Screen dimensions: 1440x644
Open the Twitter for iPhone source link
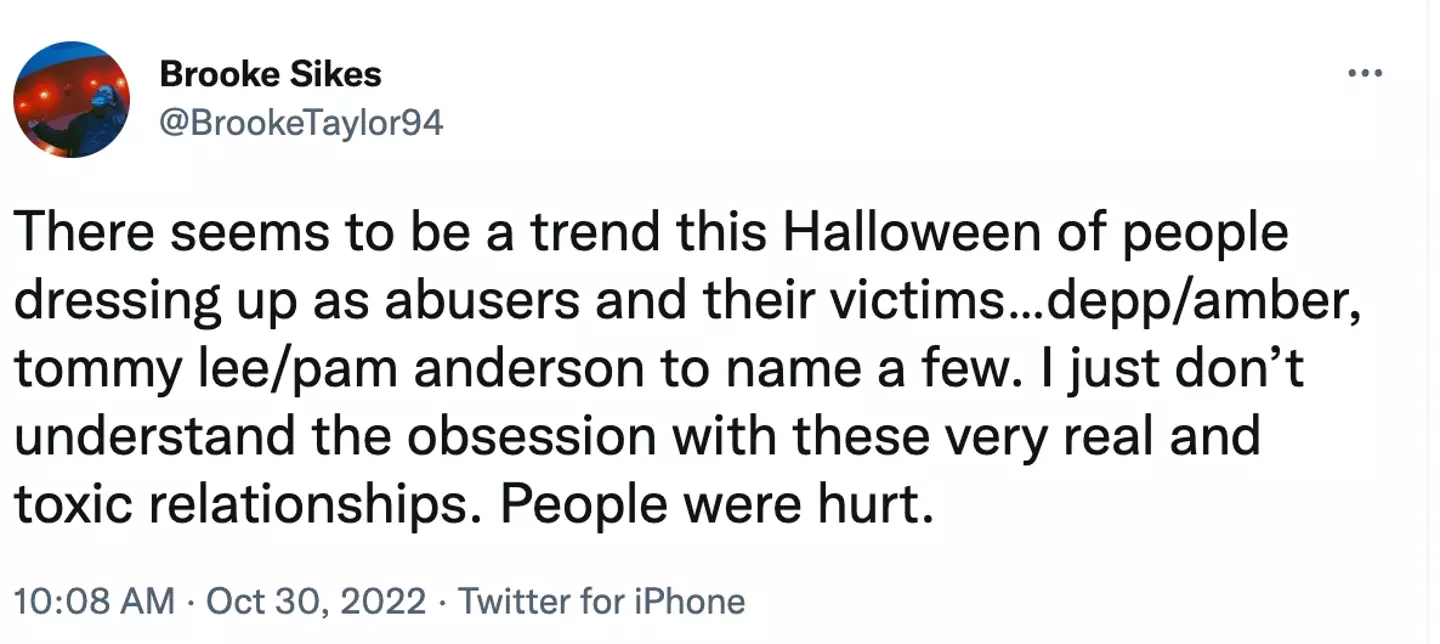601,601
